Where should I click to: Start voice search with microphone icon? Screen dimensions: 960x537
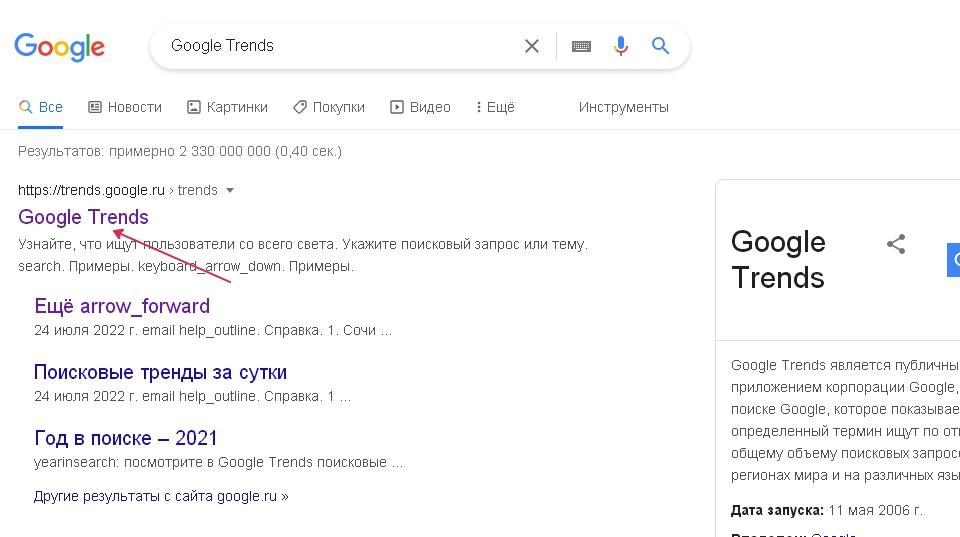tap(621, 46)
